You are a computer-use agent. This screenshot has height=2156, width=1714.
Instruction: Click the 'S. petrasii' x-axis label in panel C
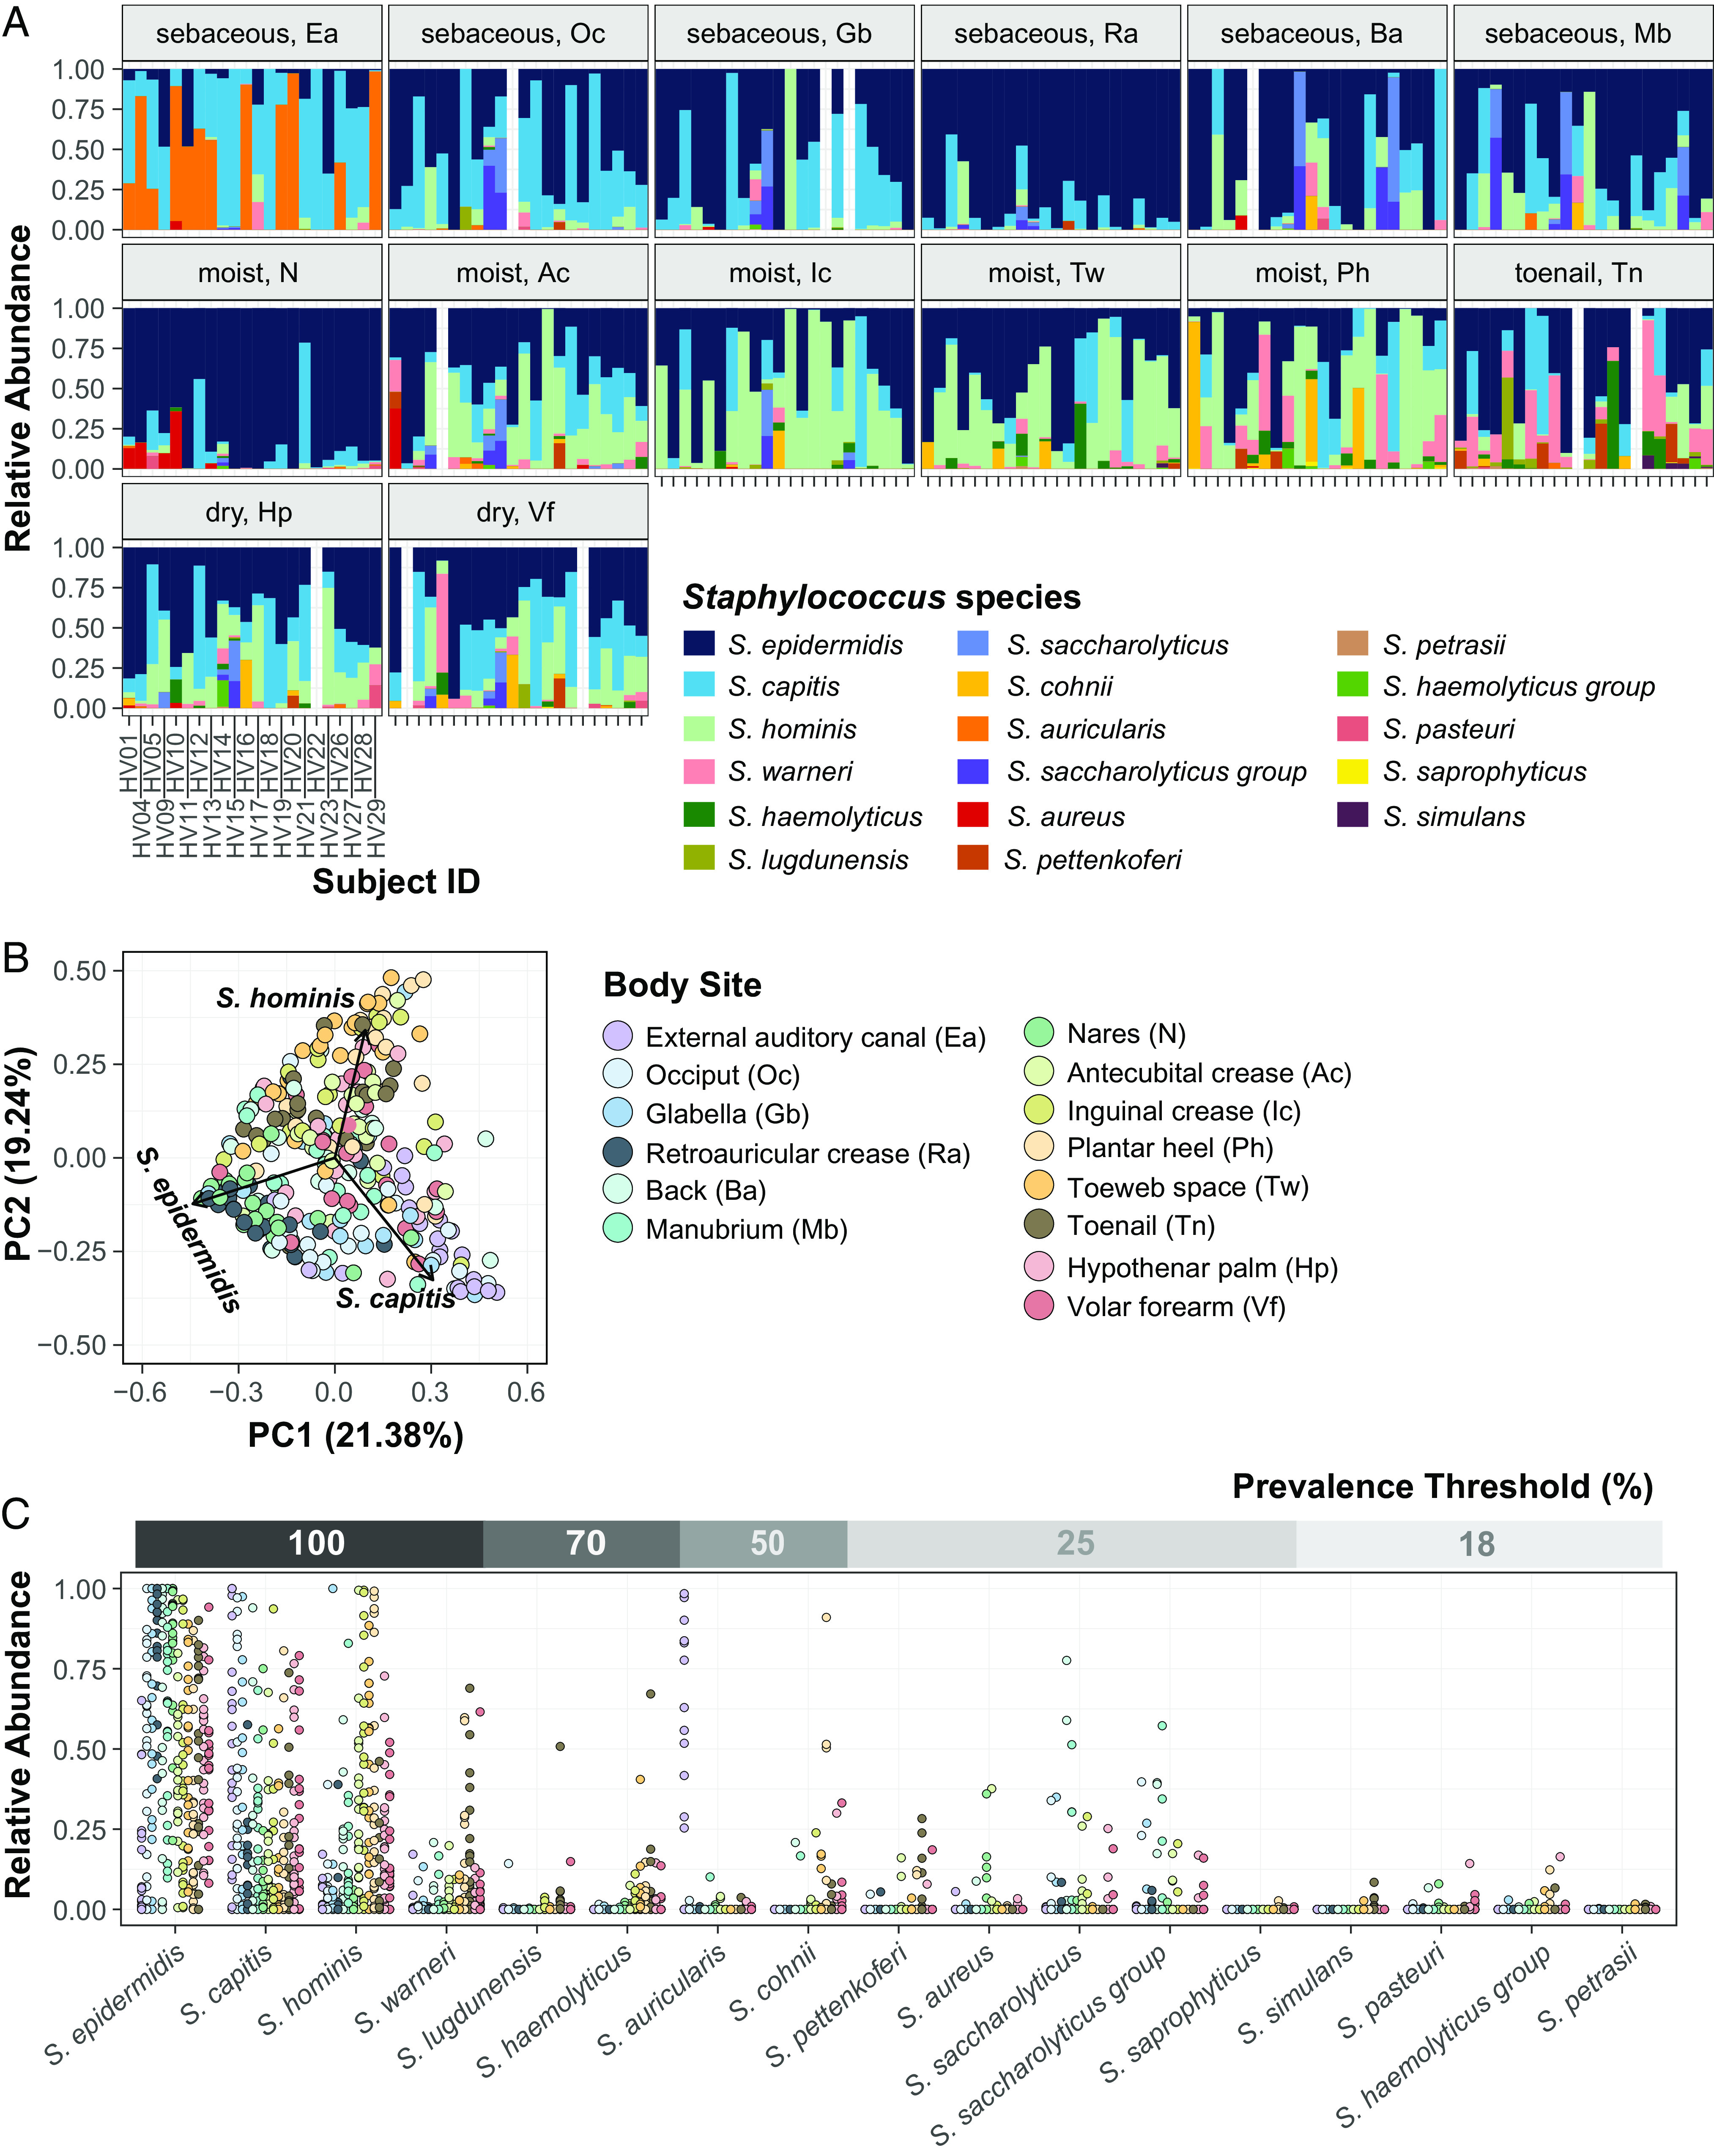(x=1588, y=1989)
